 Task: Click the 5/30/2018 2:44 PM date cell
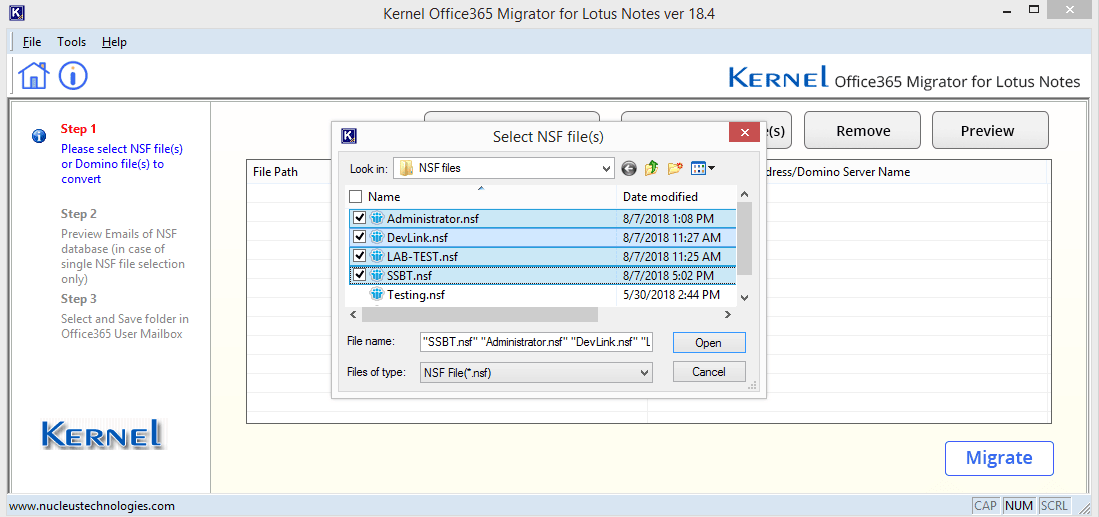coord(671,295)
